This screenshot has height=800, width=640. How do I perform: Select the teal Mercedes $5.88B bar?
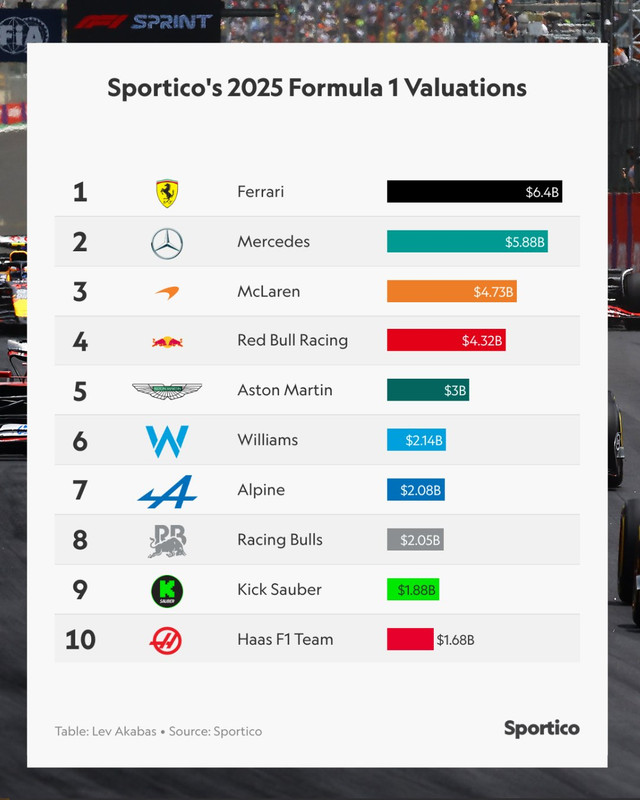[x=467, y=241]
